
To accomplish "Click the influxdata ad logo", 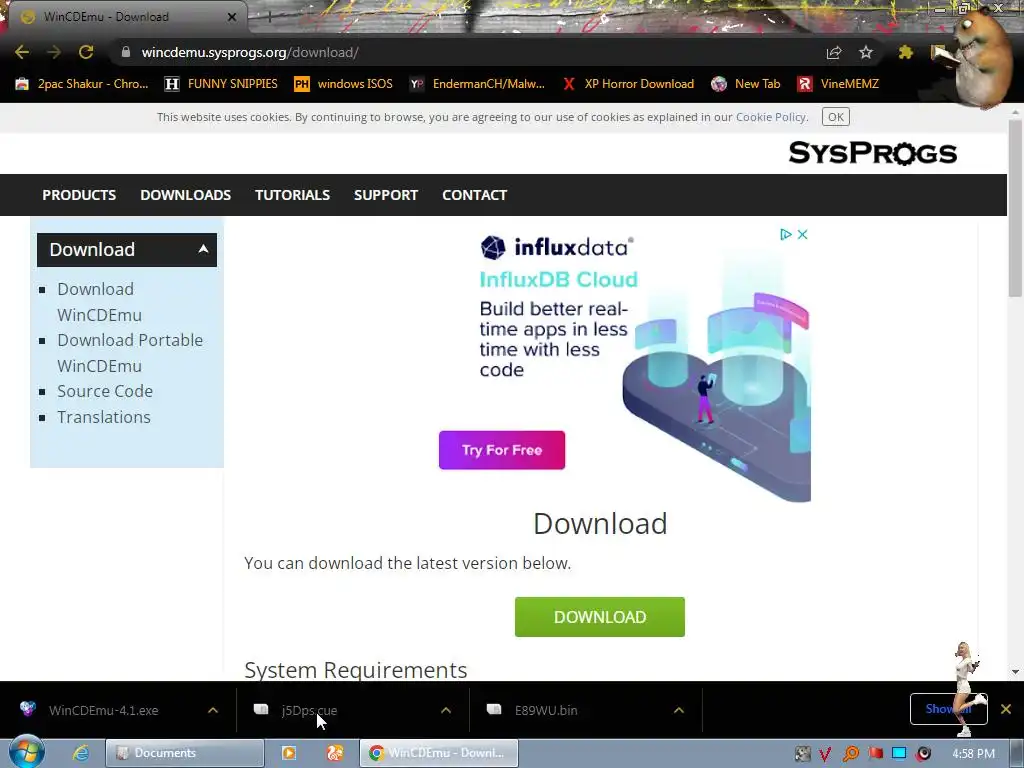I will tap(557, 247).
